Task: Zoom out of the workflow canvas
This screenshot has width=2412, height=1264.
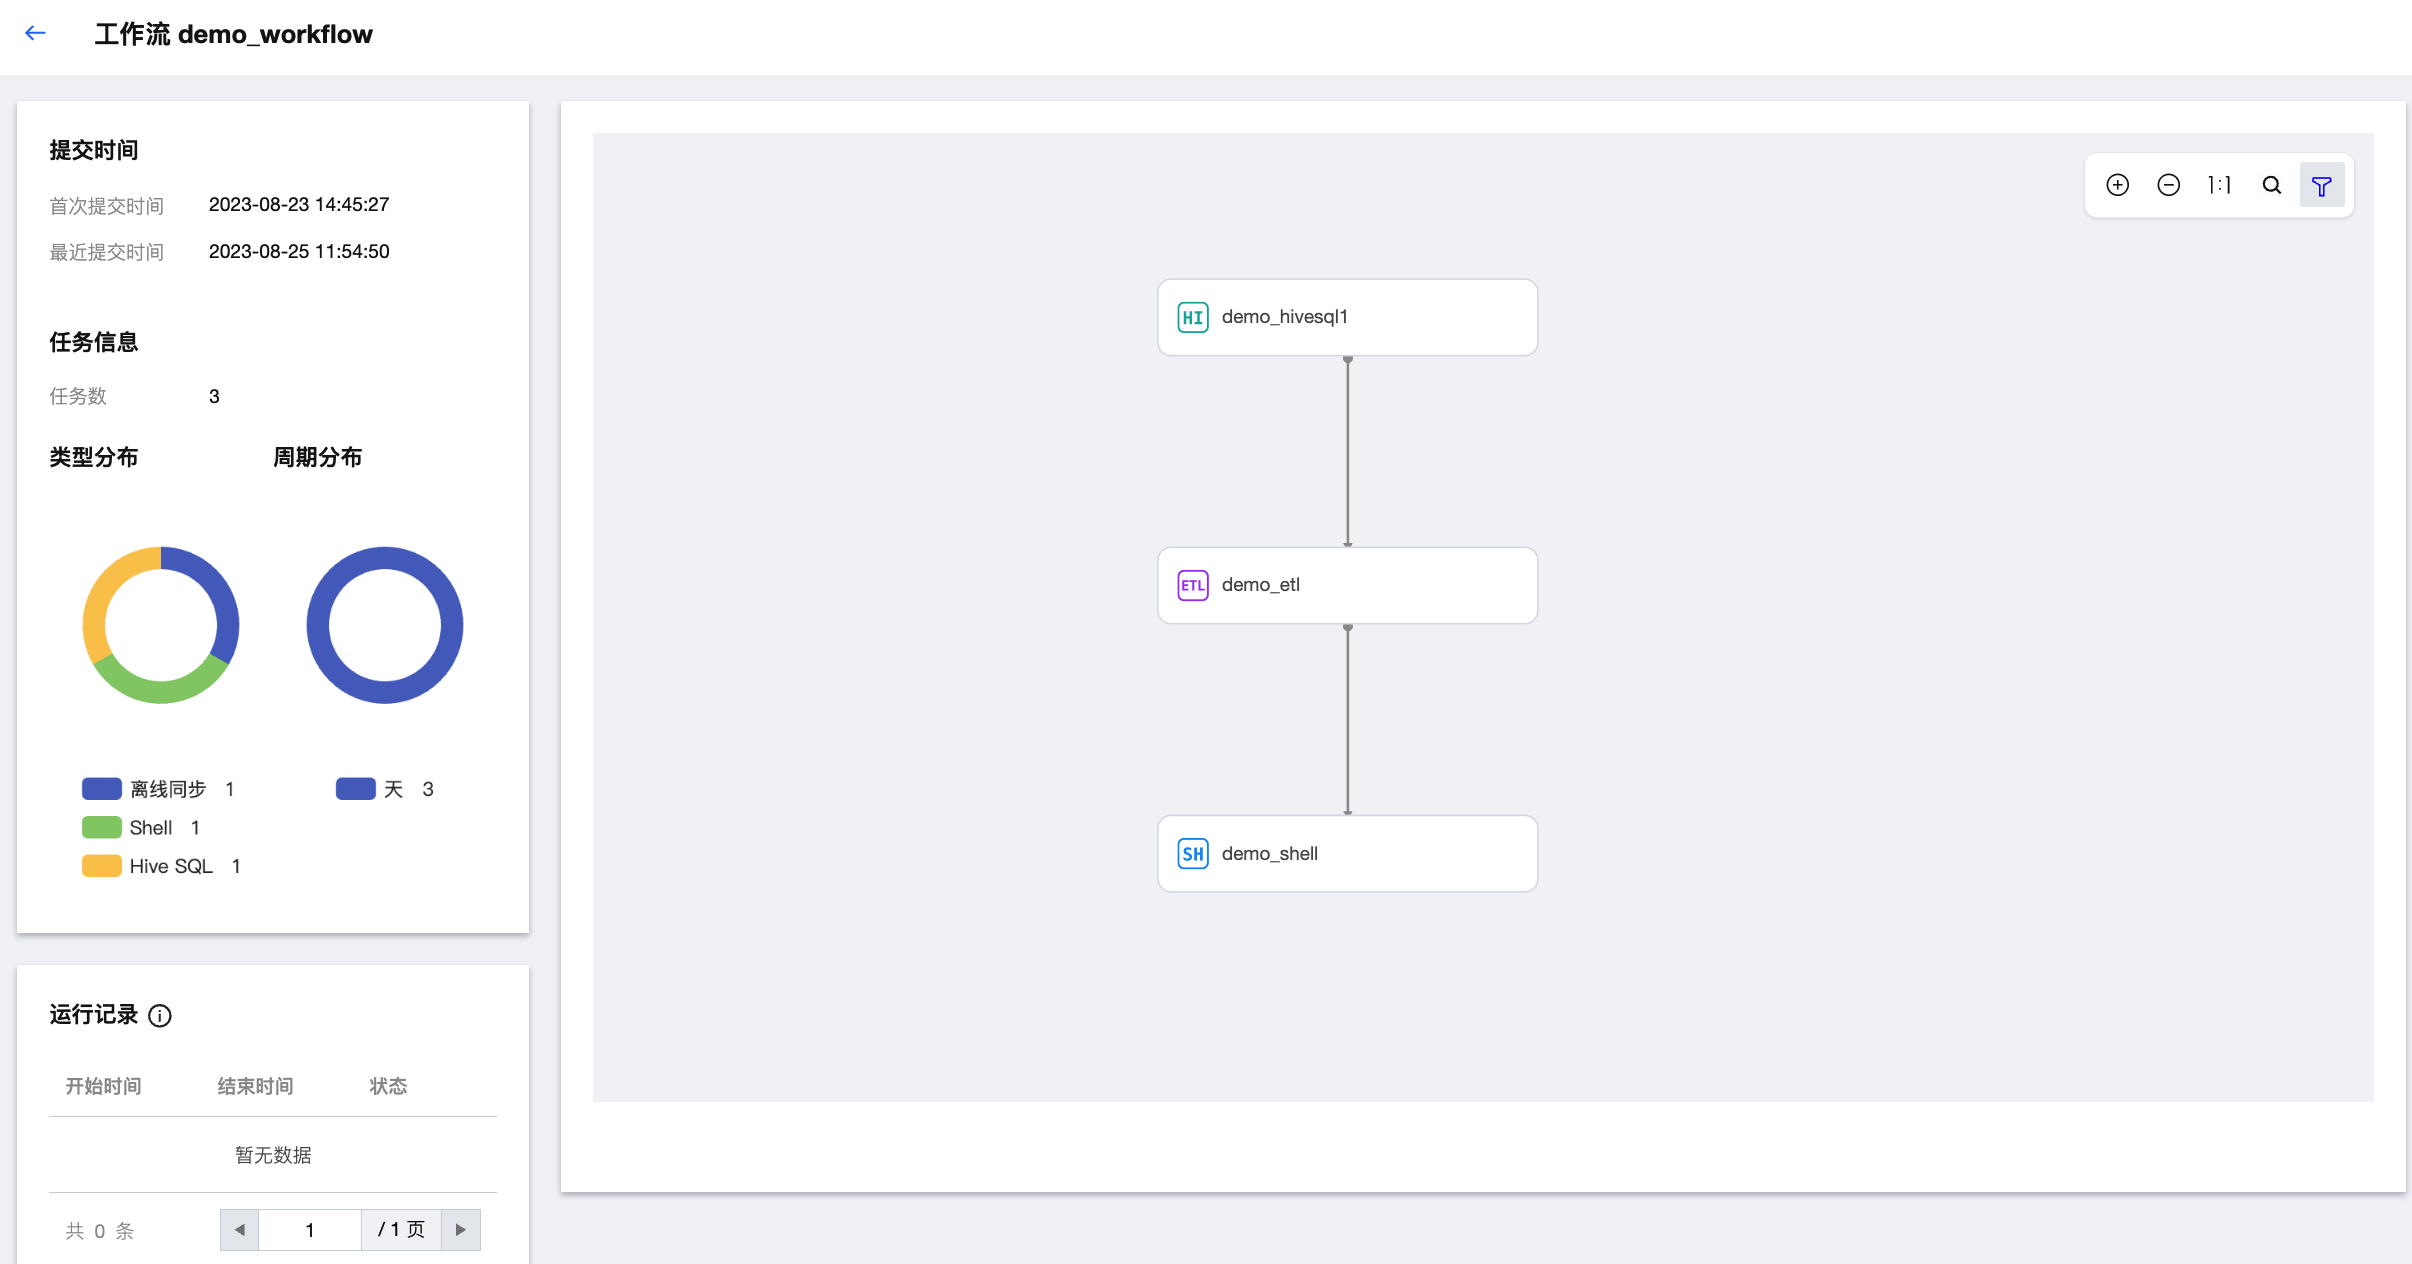Action: tap(2168, 185)
